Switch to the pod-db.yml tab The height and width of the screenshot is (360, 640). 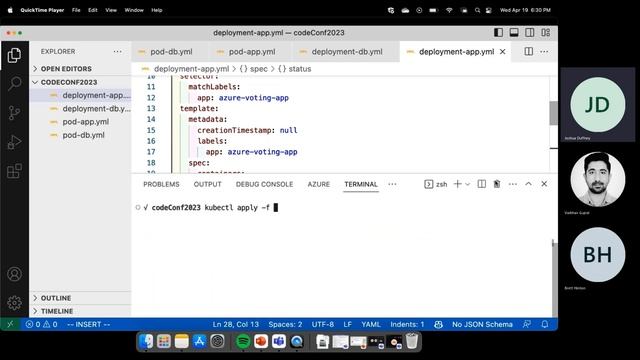(x=171, y=51)
